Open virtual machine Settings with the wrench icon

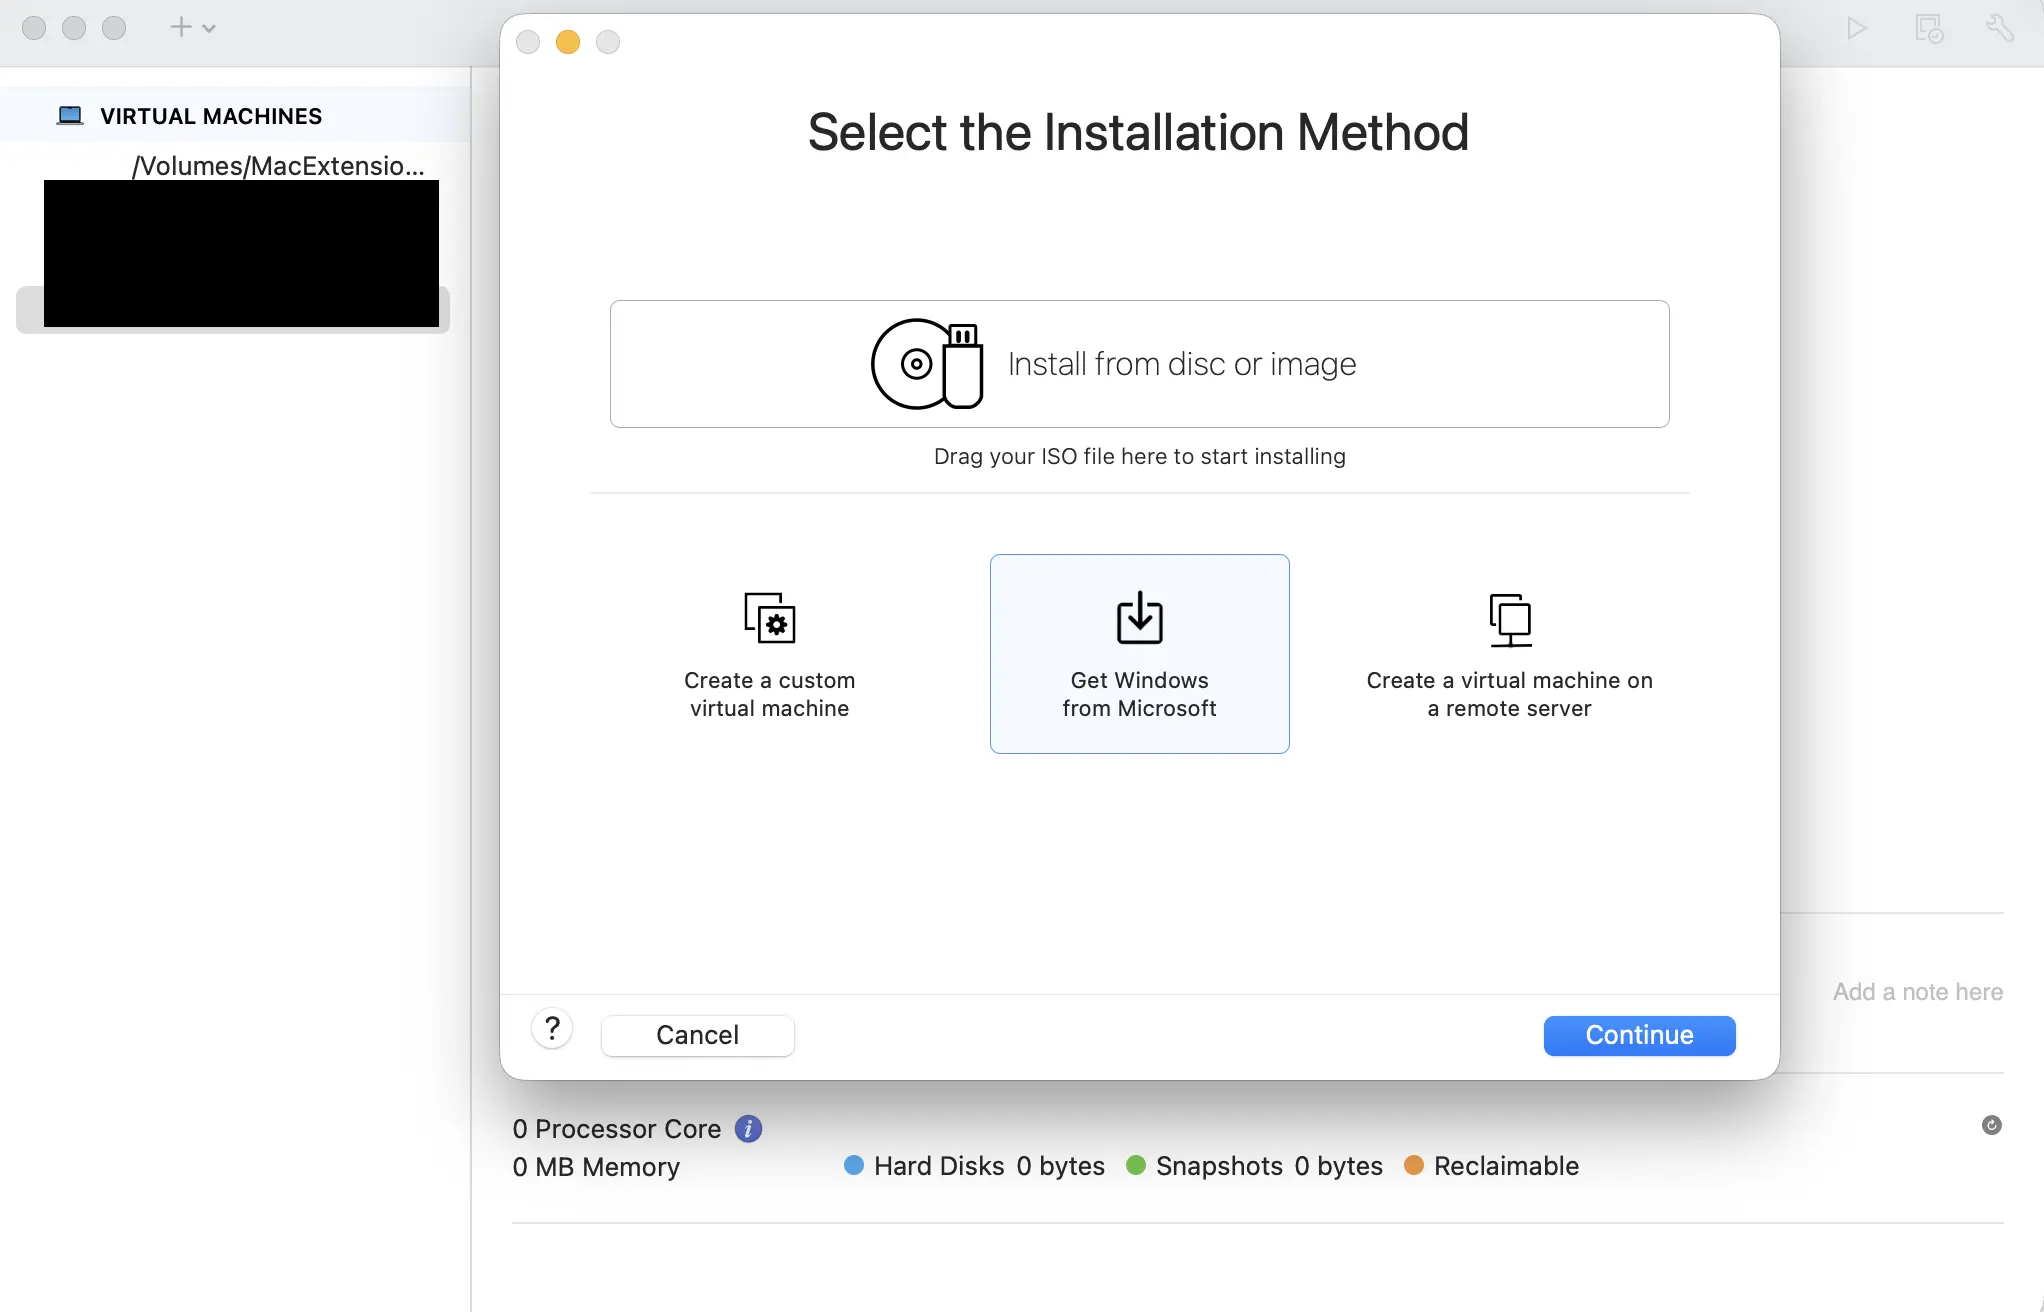(1999, 27)
